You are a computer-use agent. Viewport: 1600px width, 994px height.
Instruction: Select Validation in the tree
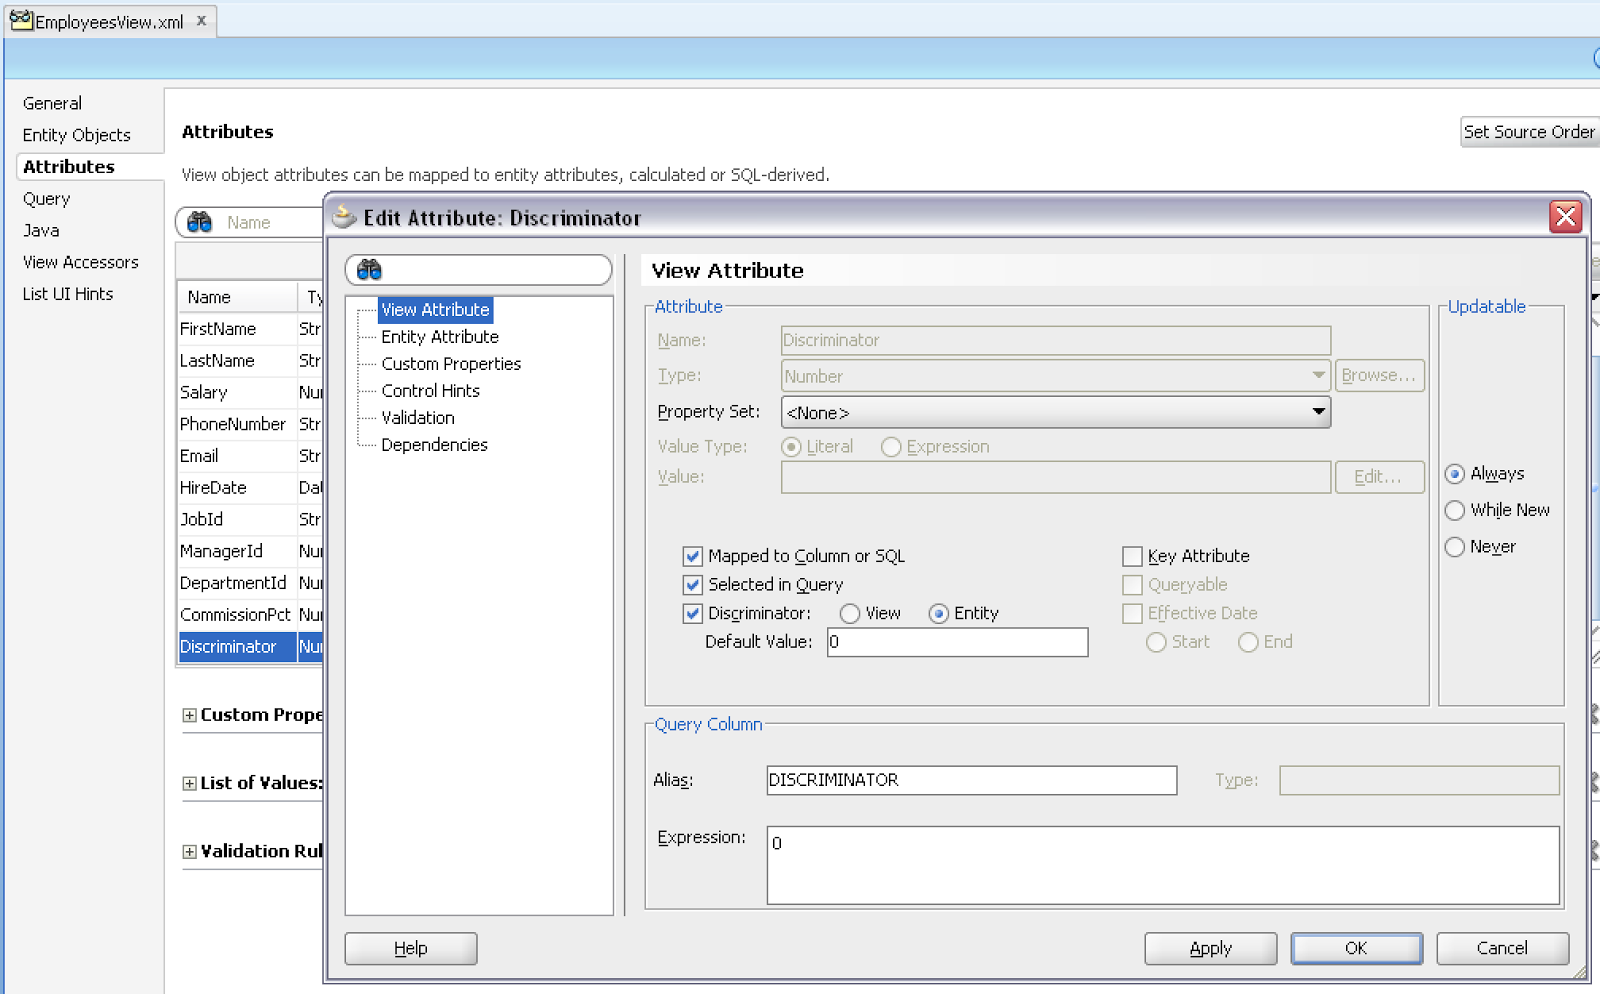point(418,418)
